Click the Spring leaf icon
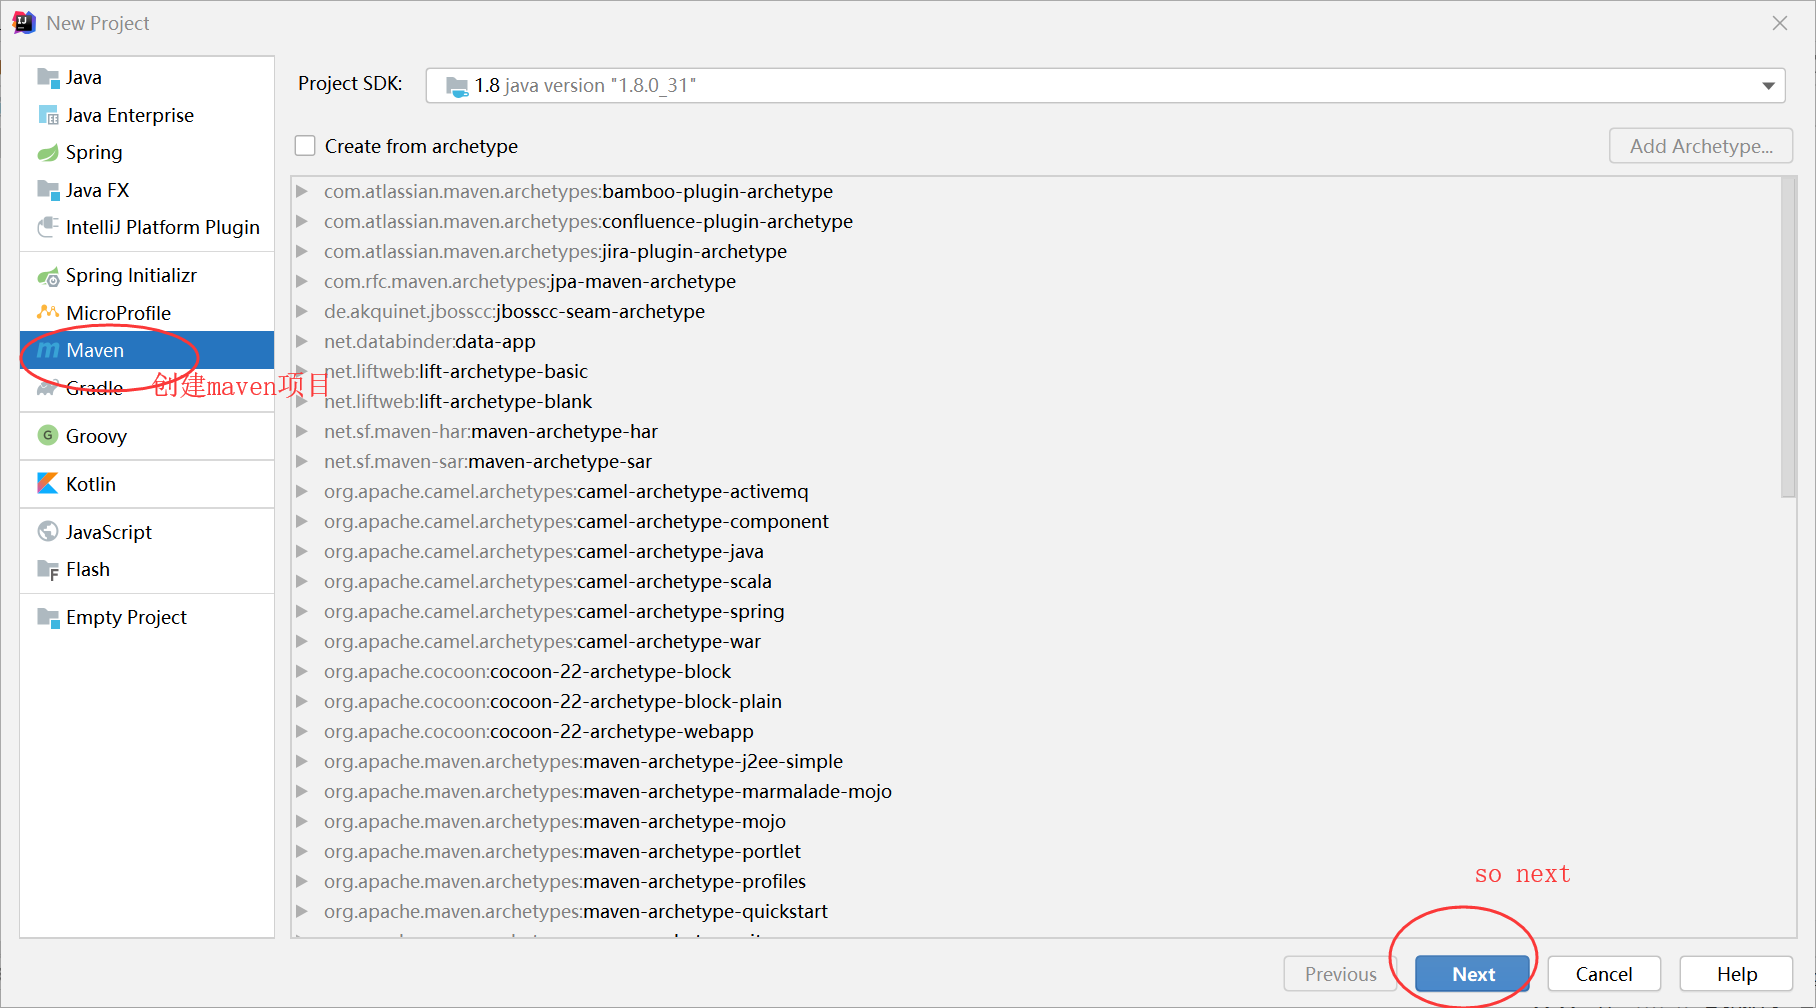 pos(48,153)
